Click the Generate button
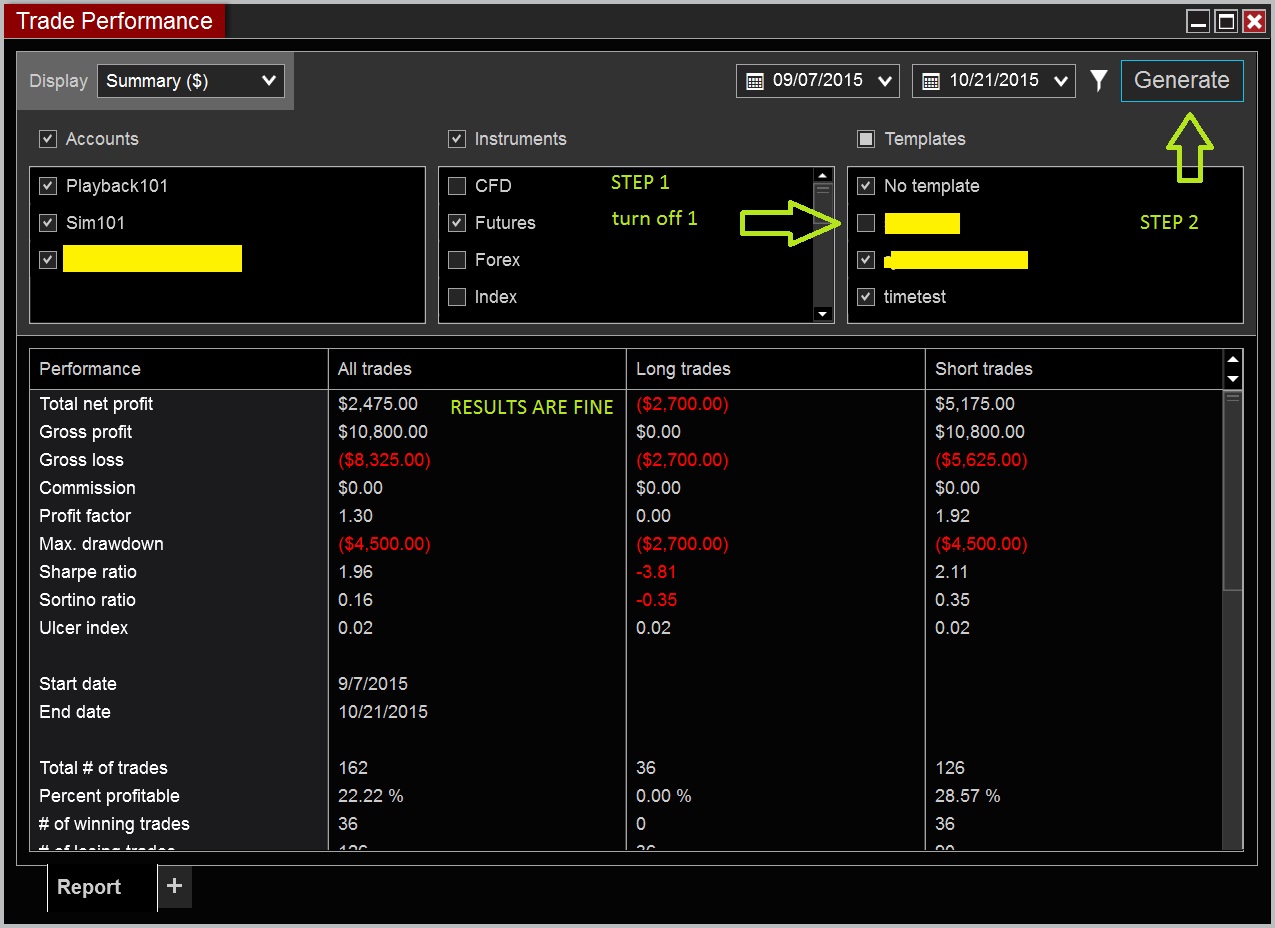This screenshot has width=1275, height=928. (x=1182, y=81)
